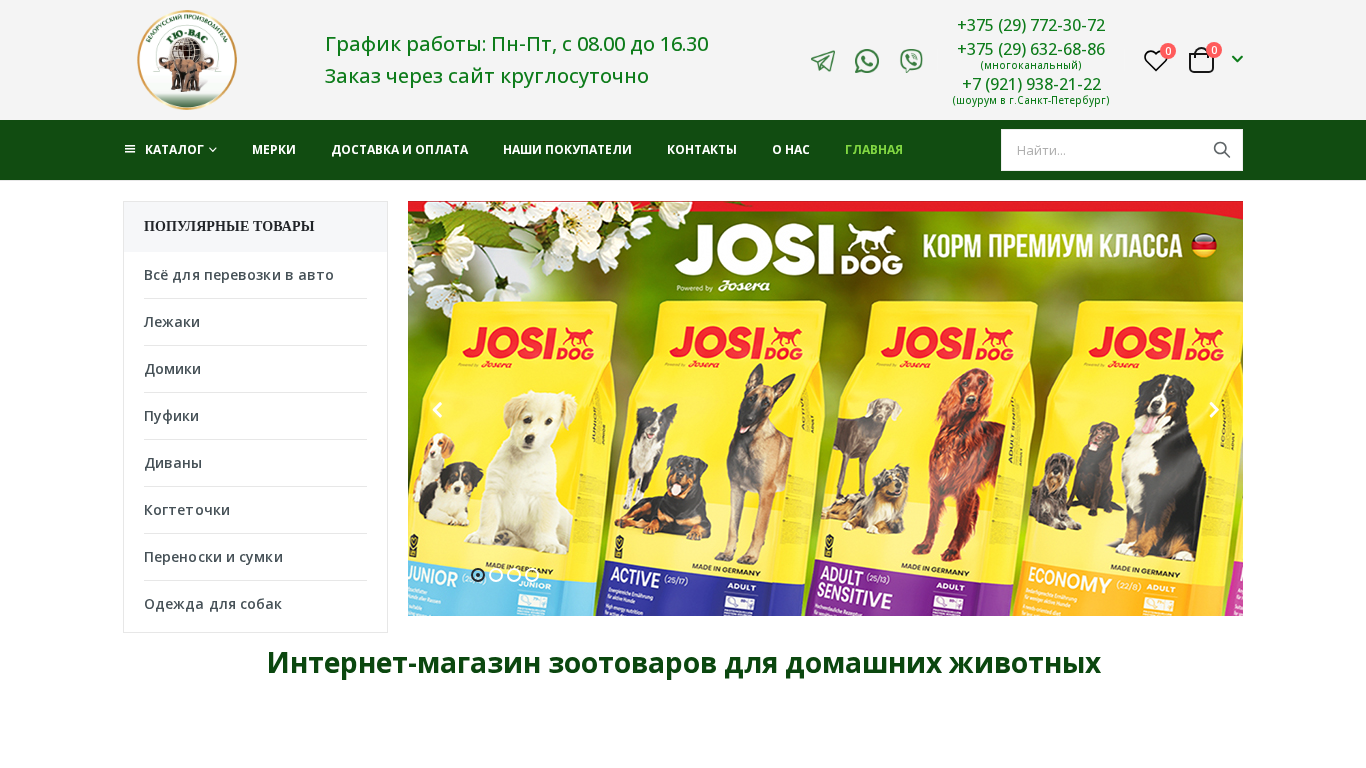Open the Лежаки category
1366x768 pixels.
172,322
